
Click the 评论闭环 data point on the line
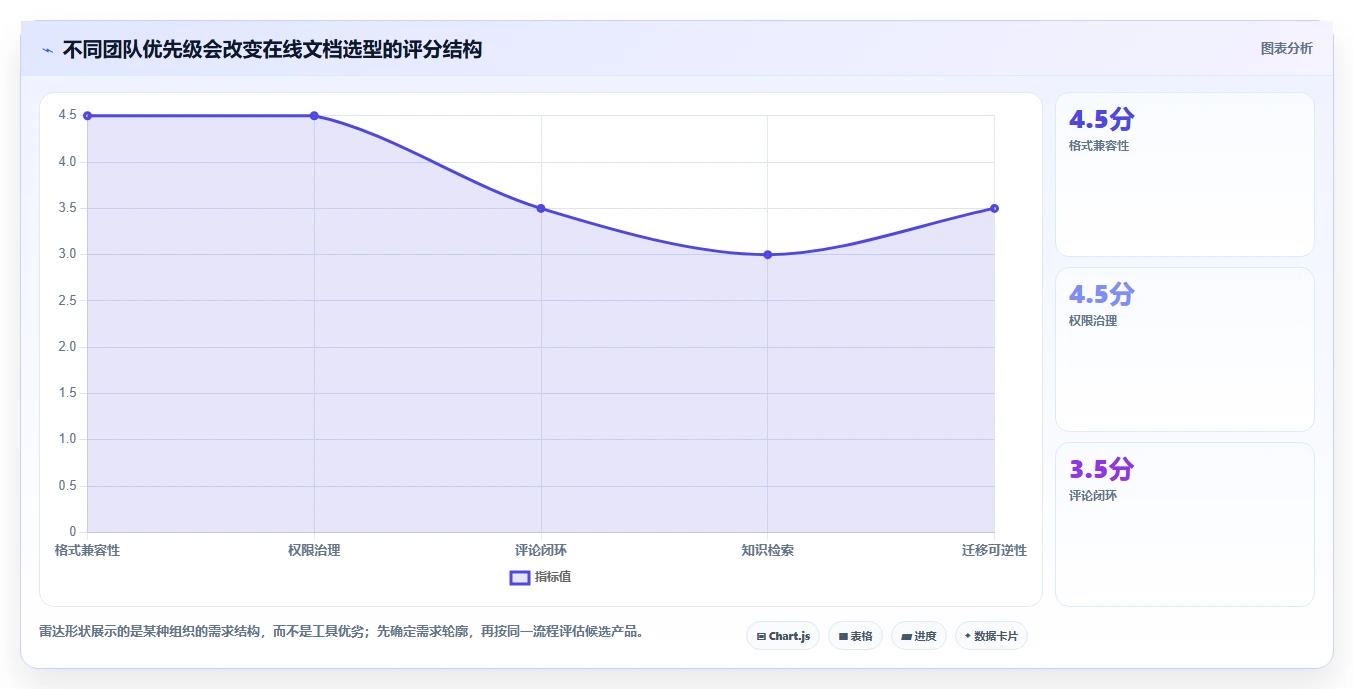click(541, 208)
